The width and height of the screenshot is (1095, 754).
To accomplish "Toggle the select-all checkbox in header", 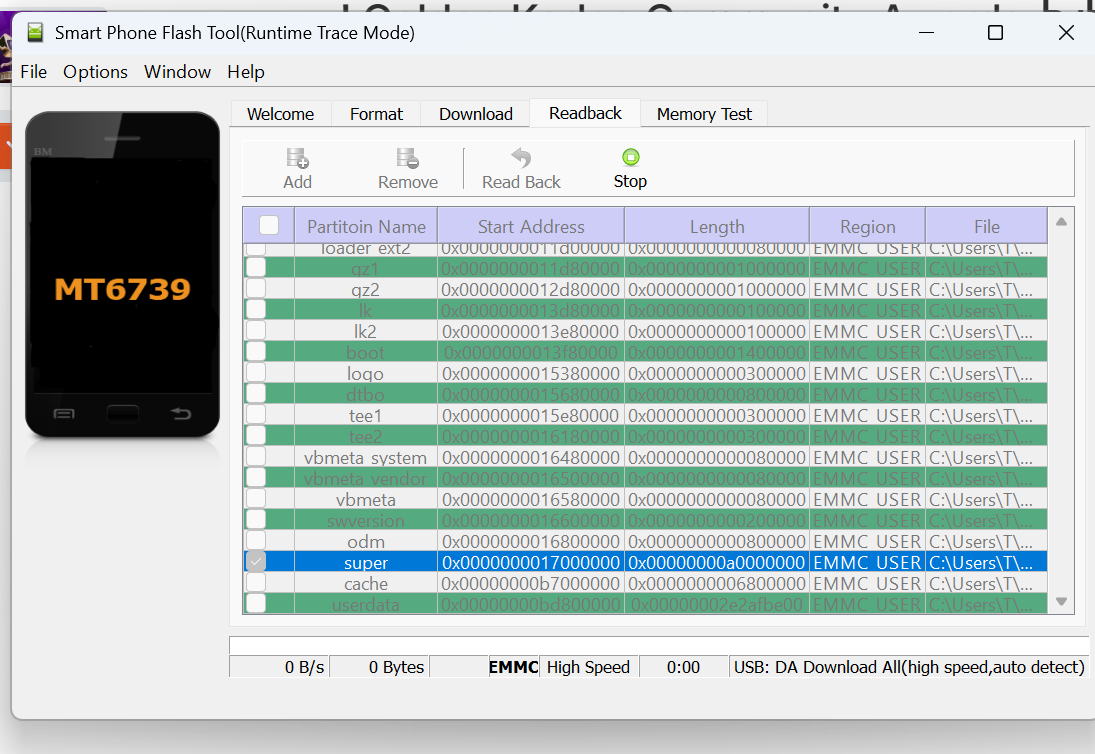I will point(269,225).
